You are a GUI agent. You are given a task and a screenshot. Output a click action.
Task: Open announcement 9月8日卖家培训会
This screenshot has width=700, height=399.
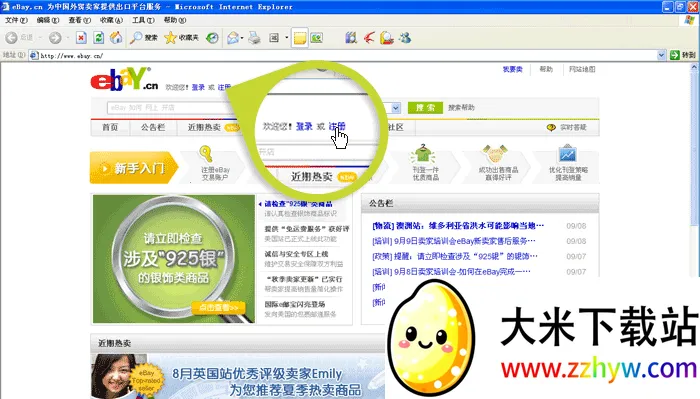click(451, 272)
